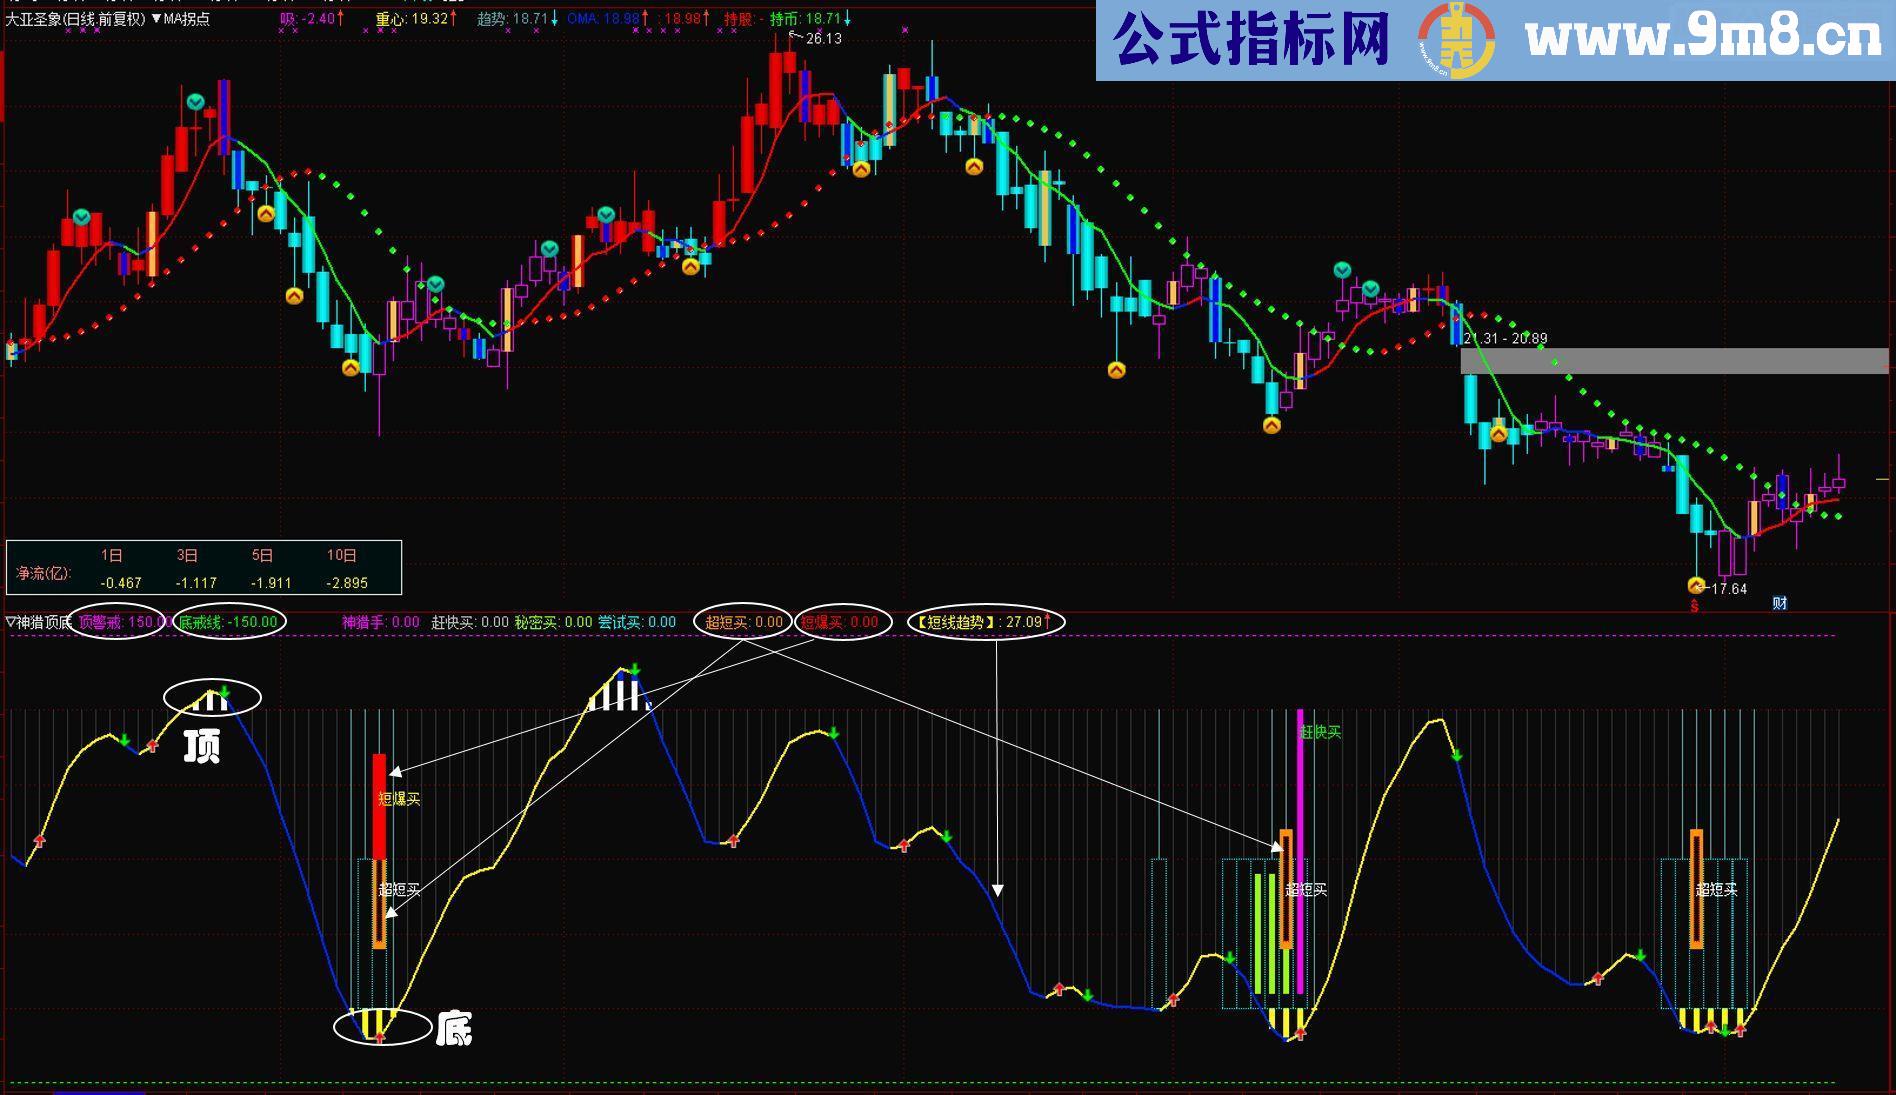Expand the MA拐点 dropdown arrow

(158, 17)
